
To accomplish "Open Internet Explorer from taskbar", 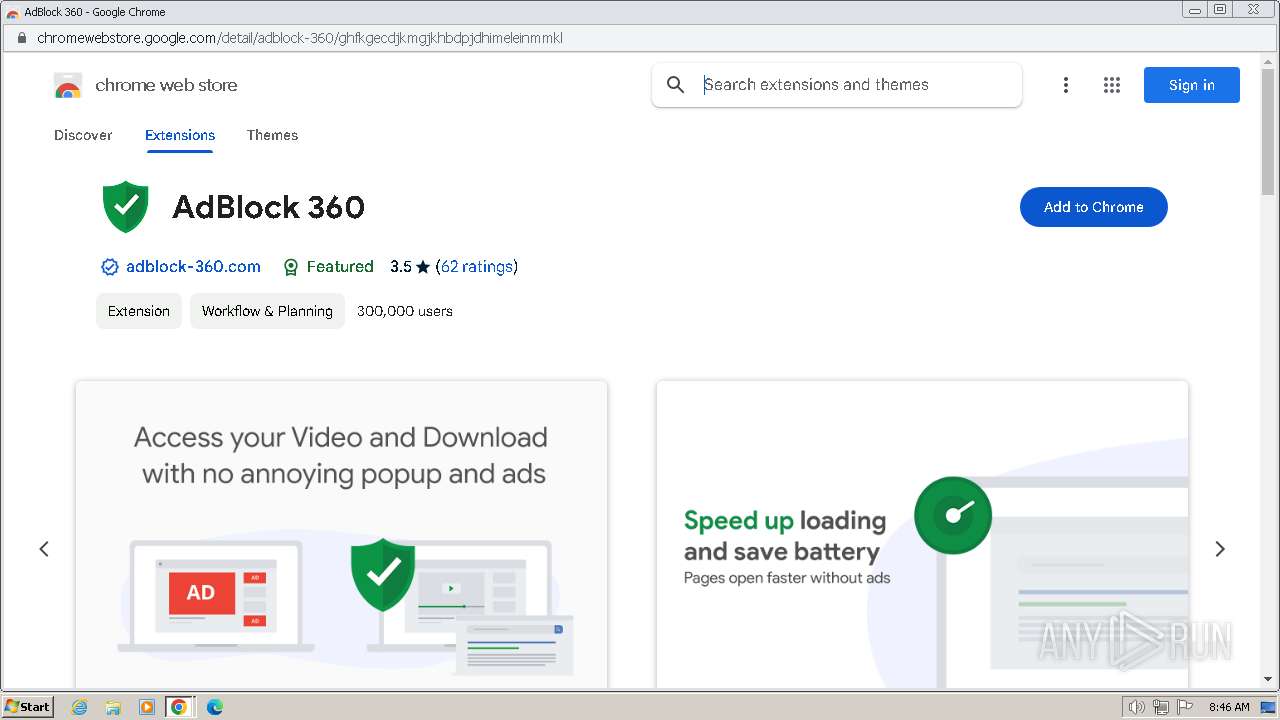I will (79, 707).
